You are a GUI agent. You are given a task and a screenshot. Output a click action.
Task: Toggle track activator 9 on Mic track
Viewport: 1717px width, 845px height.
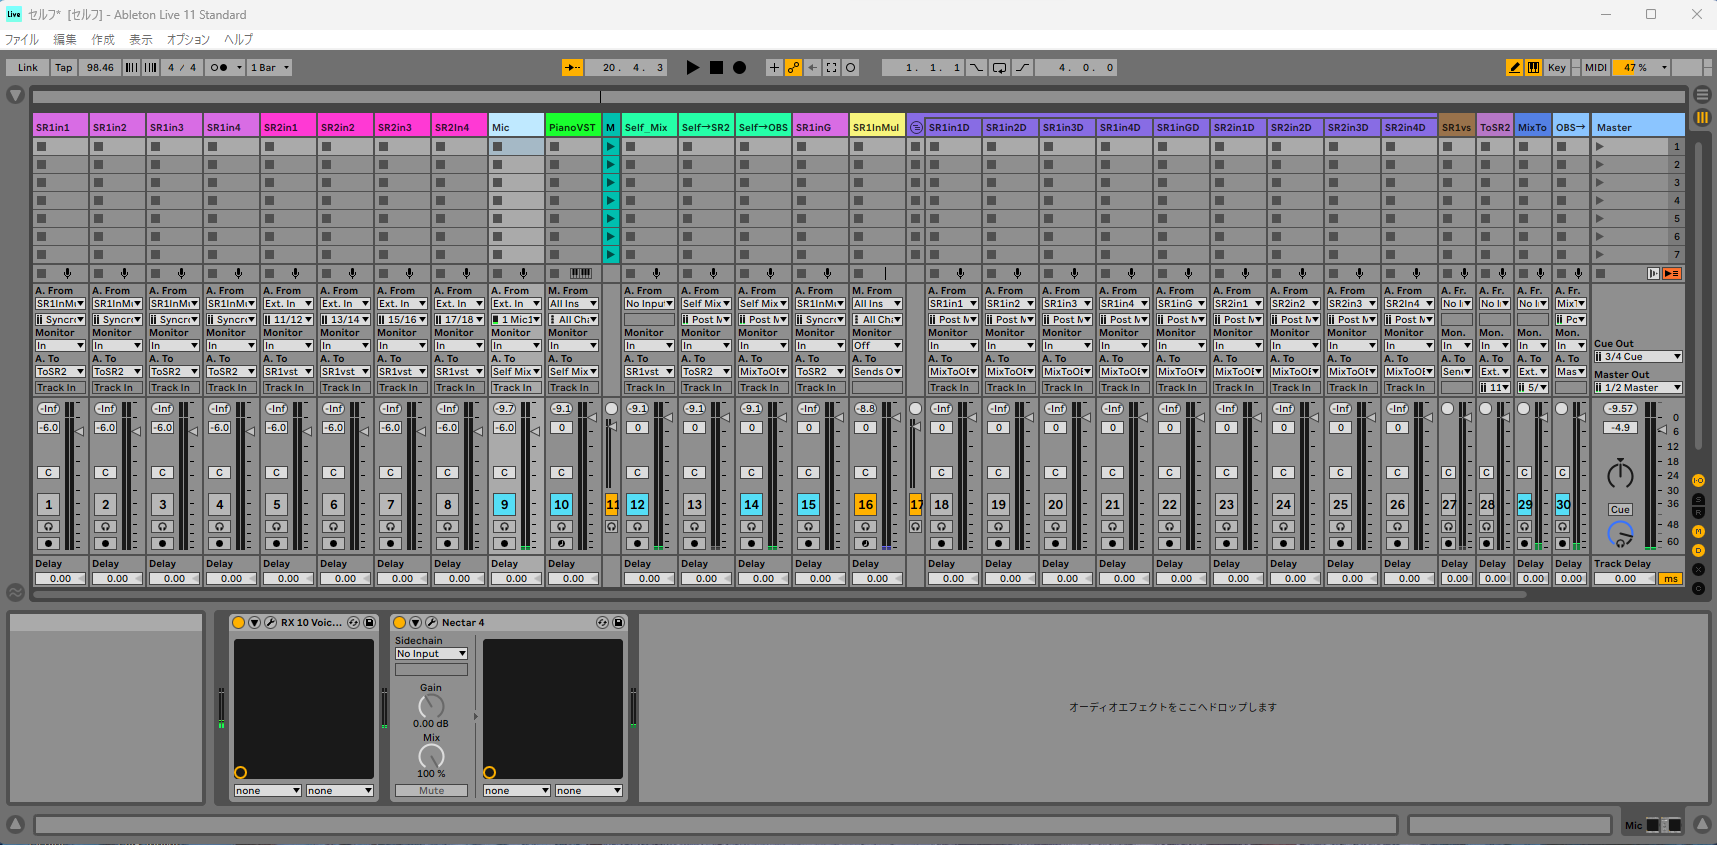tap(505, 505)
